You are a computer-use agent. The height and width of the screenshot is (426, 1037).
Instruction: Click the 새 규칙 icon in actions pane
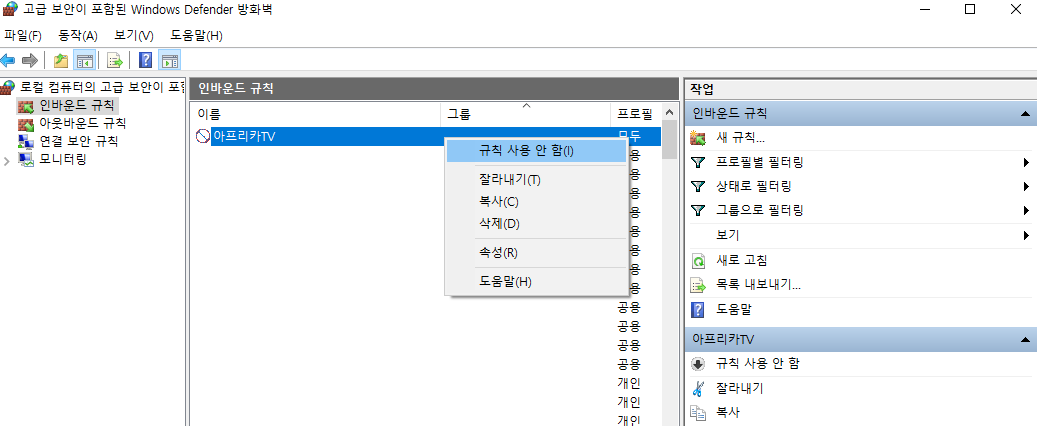(698, 138)
